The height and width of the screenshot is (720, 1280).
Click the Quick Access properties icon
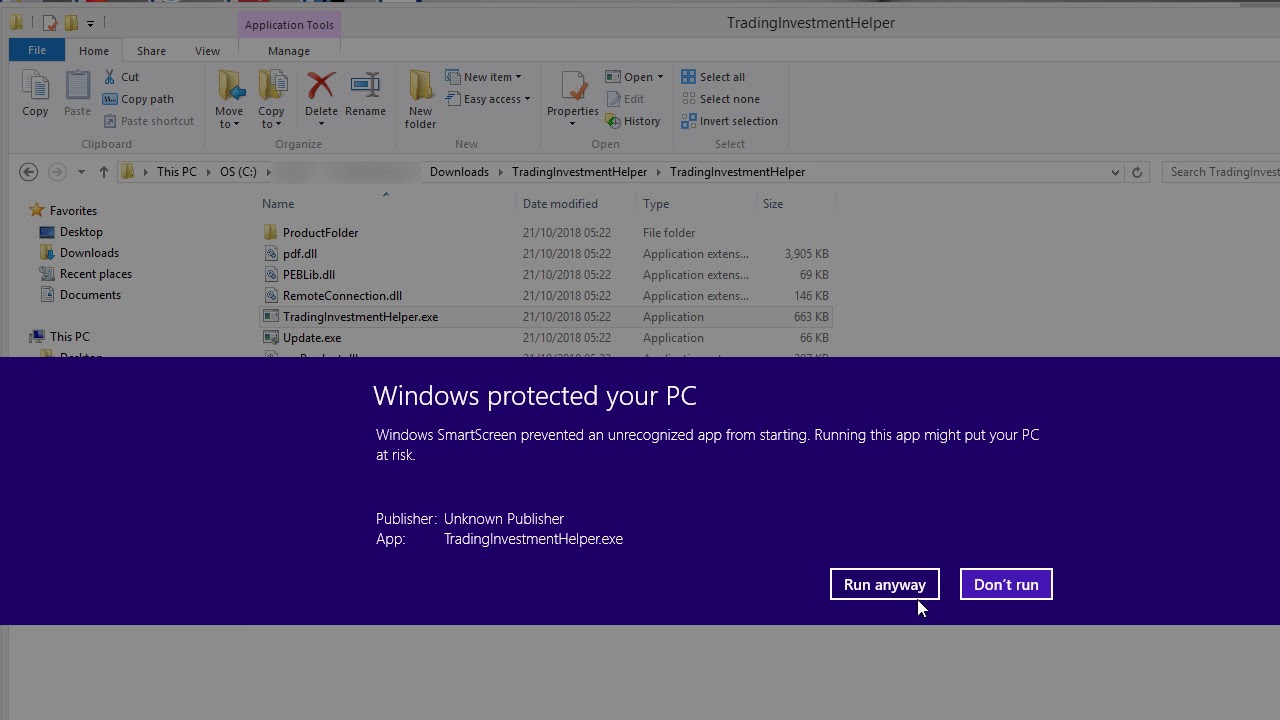[x=49, y=23]
